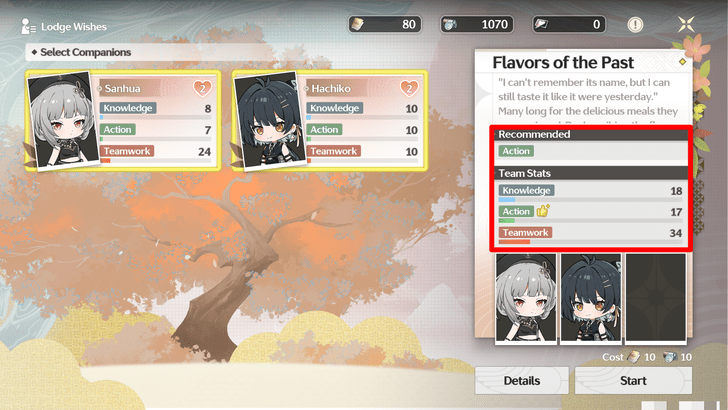Deselect the Hachiko companion card
This screenshot has height=410, width=728.
(x=329, y=121)
